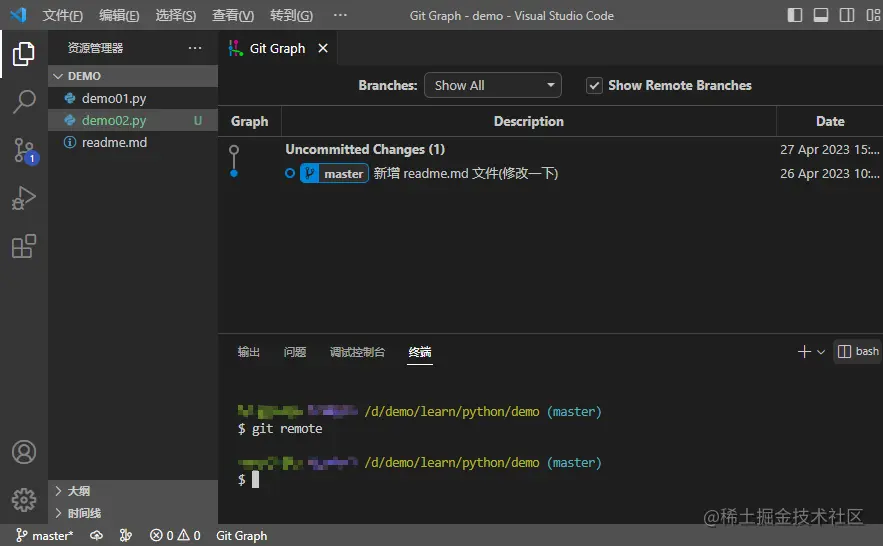
Task: Click the git remote command line
Action: tap(280, 429)
